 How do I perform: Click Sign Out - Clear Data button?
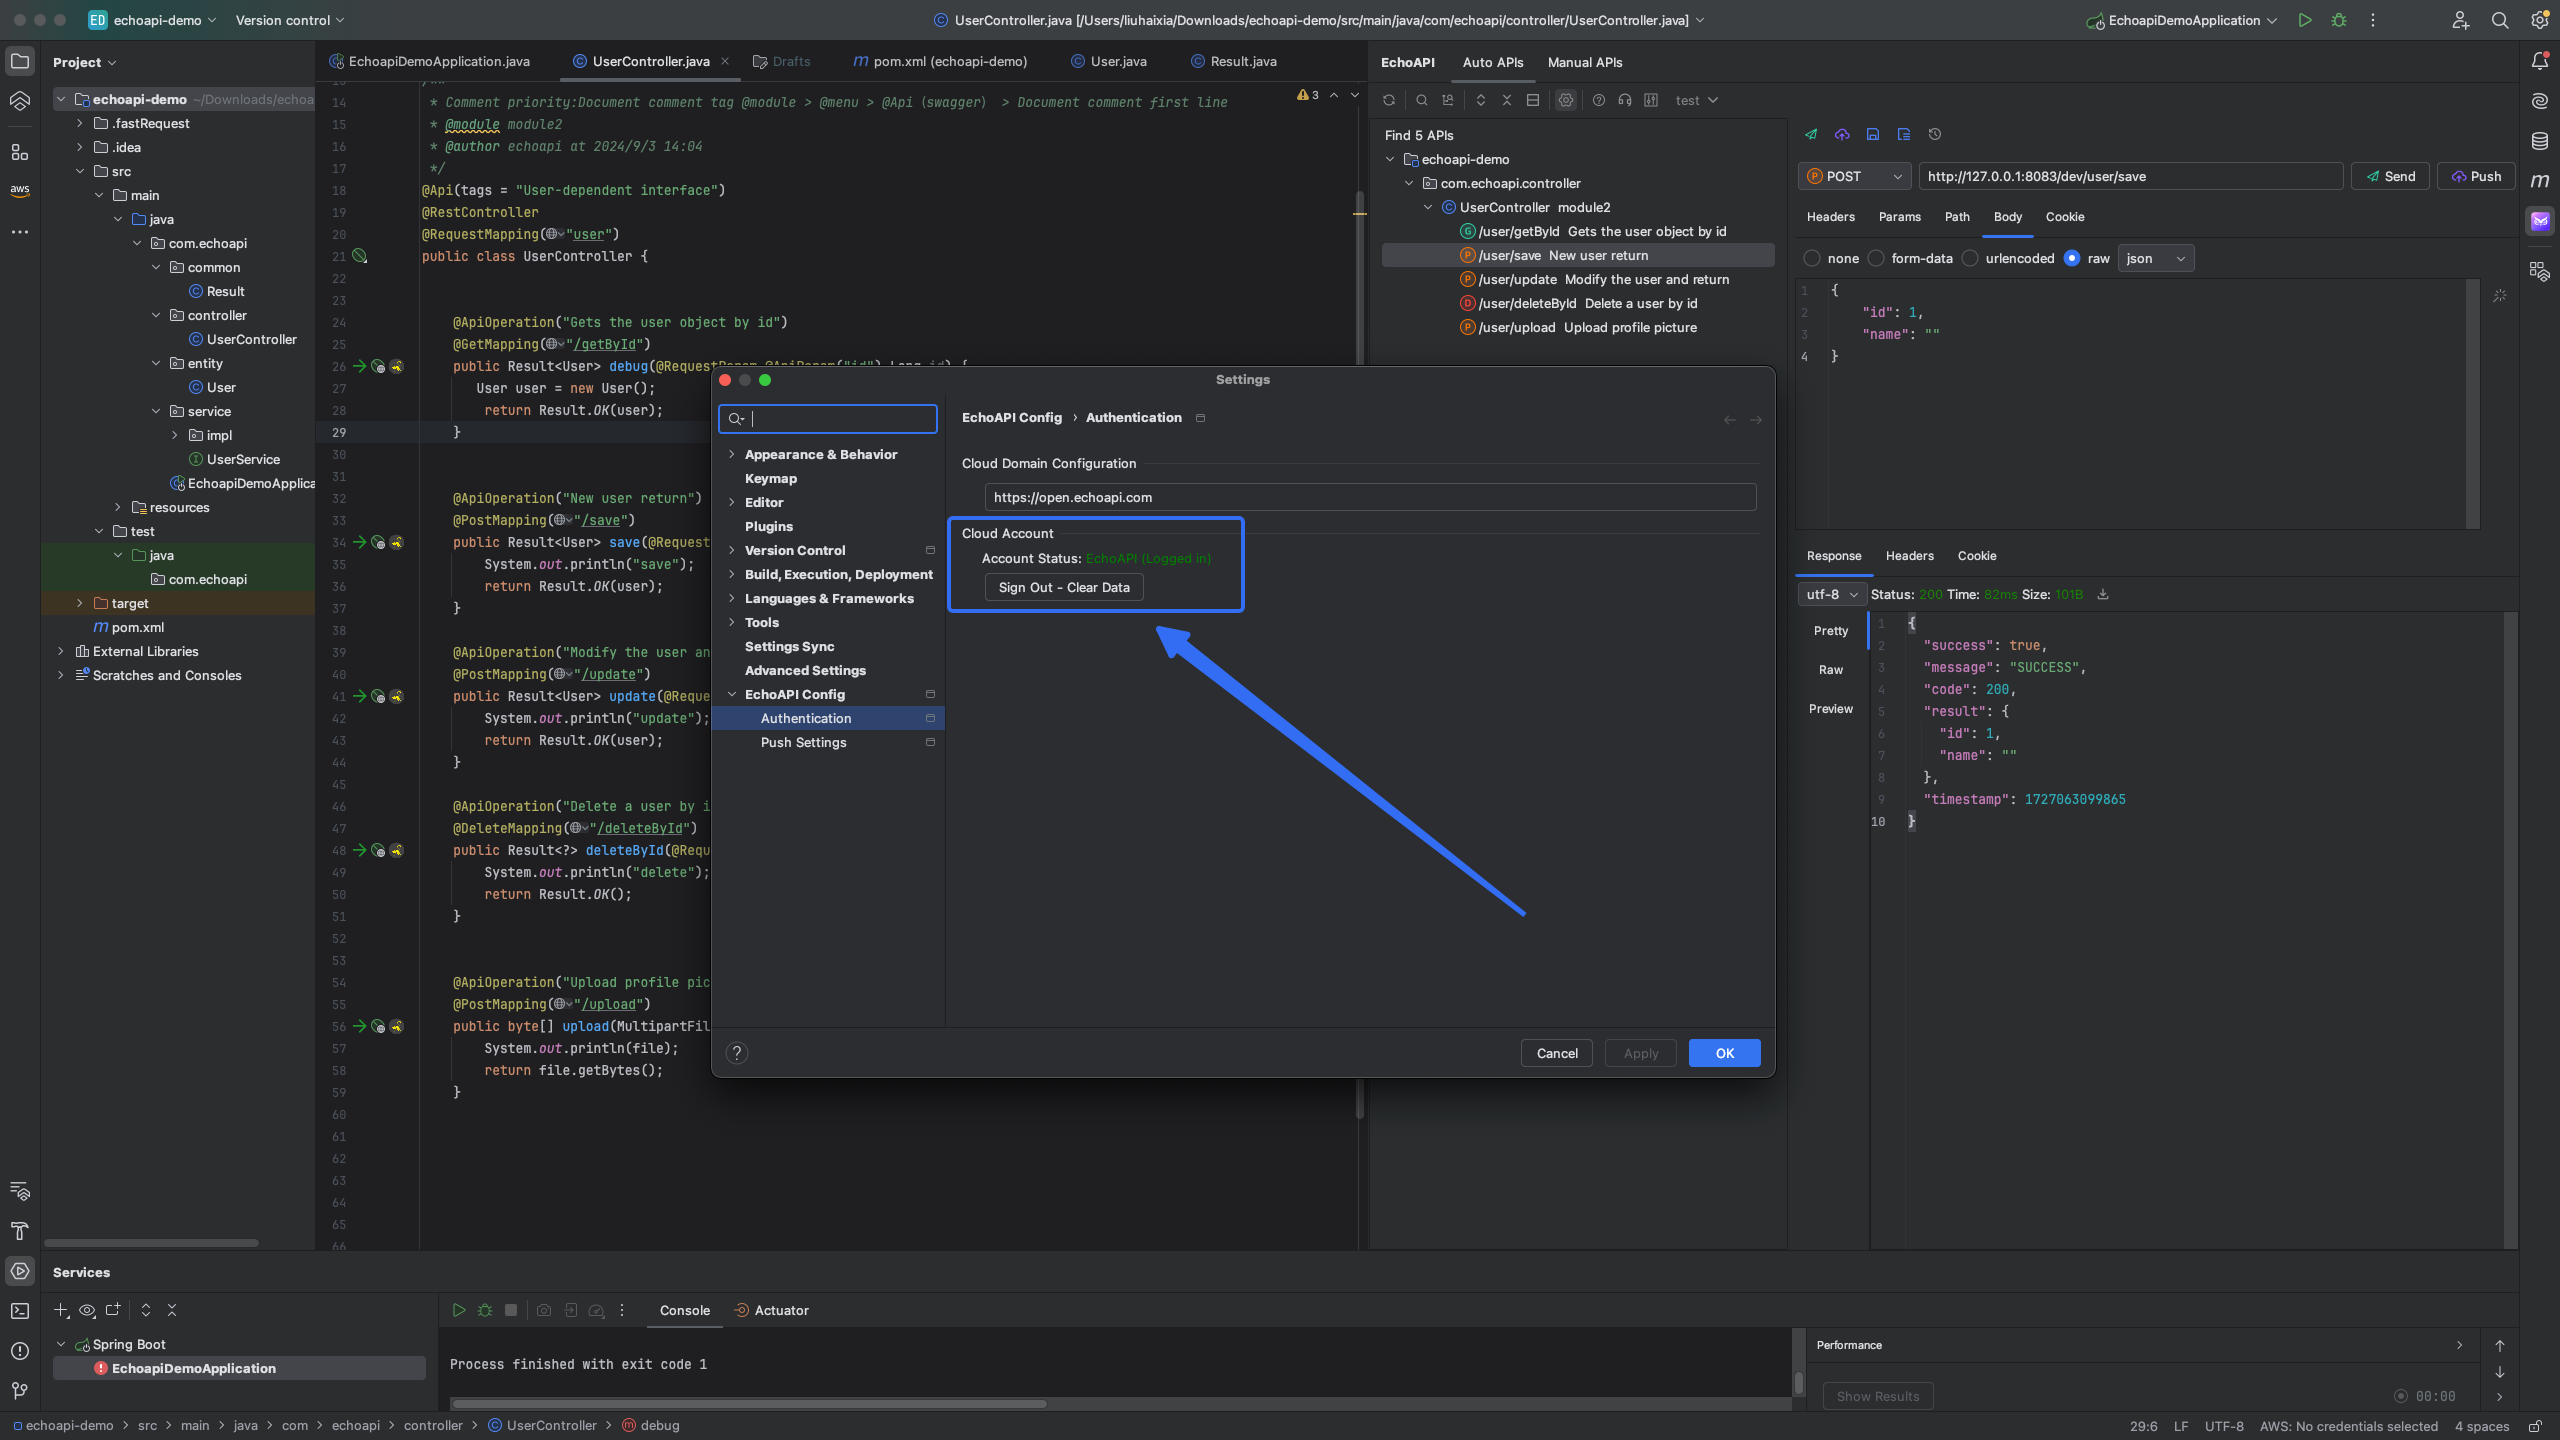point(1064,587)
